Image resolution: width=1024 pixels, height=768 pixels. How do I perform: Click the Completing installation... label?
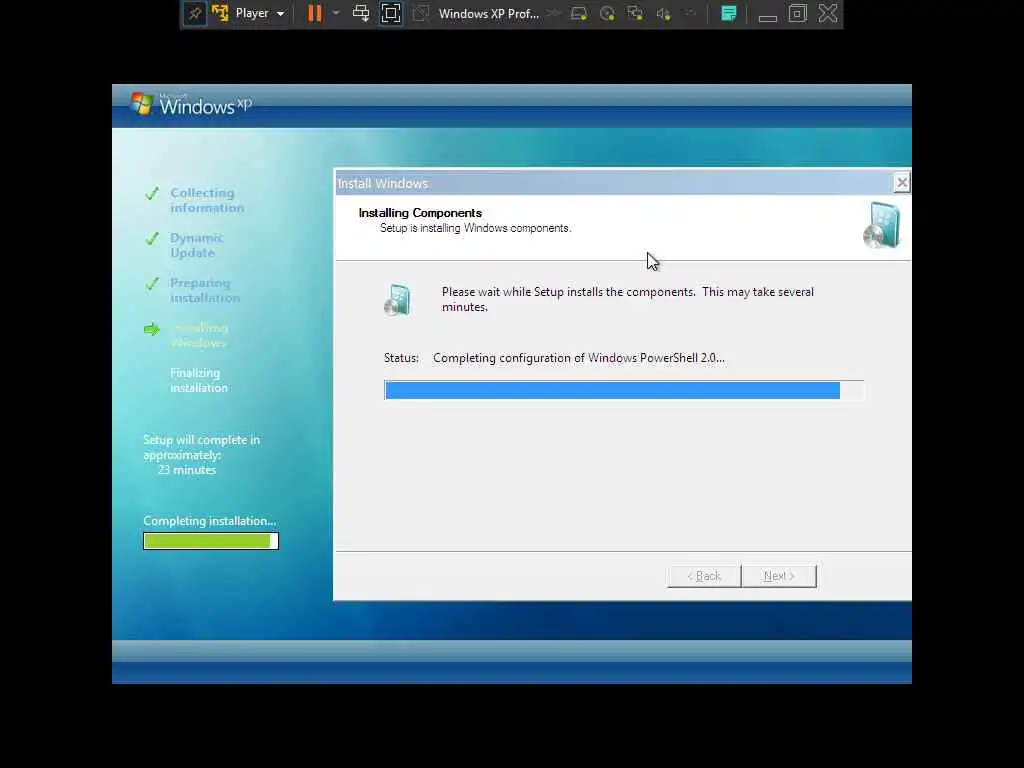click(210, 520)
